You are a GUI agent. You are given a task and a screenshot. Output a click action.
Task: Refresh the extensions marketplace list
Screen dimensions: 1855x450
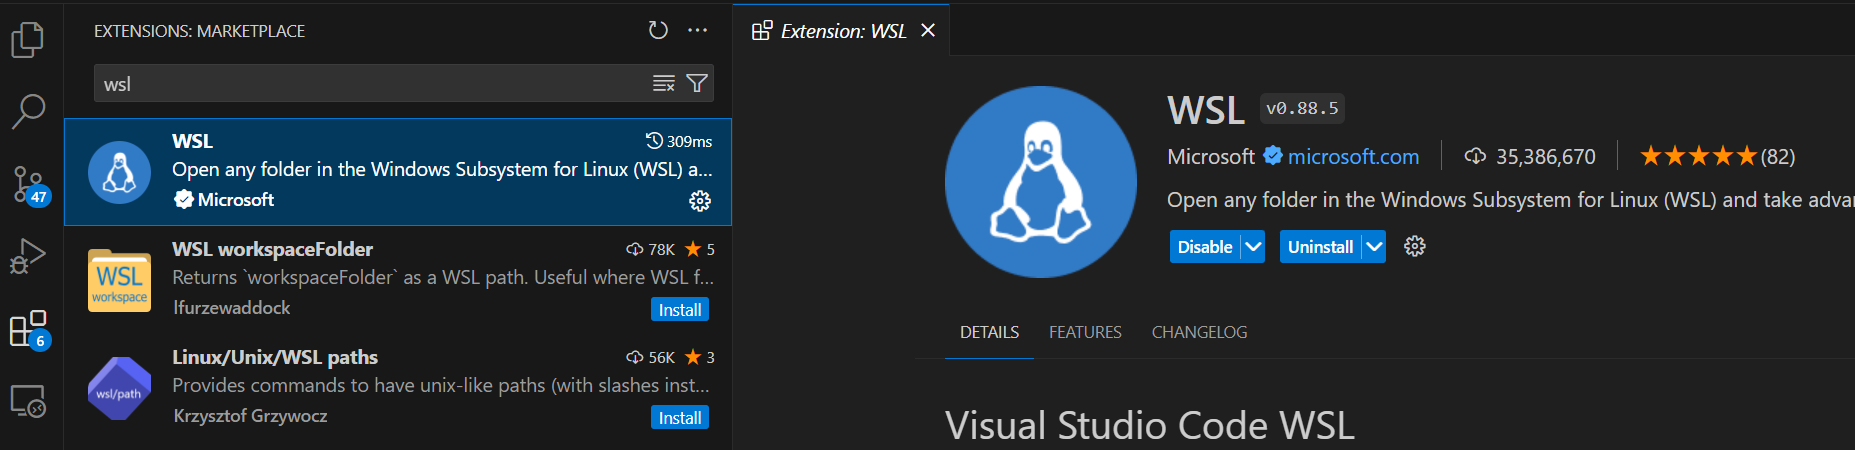pyautogui.click(x=657, y=30)
